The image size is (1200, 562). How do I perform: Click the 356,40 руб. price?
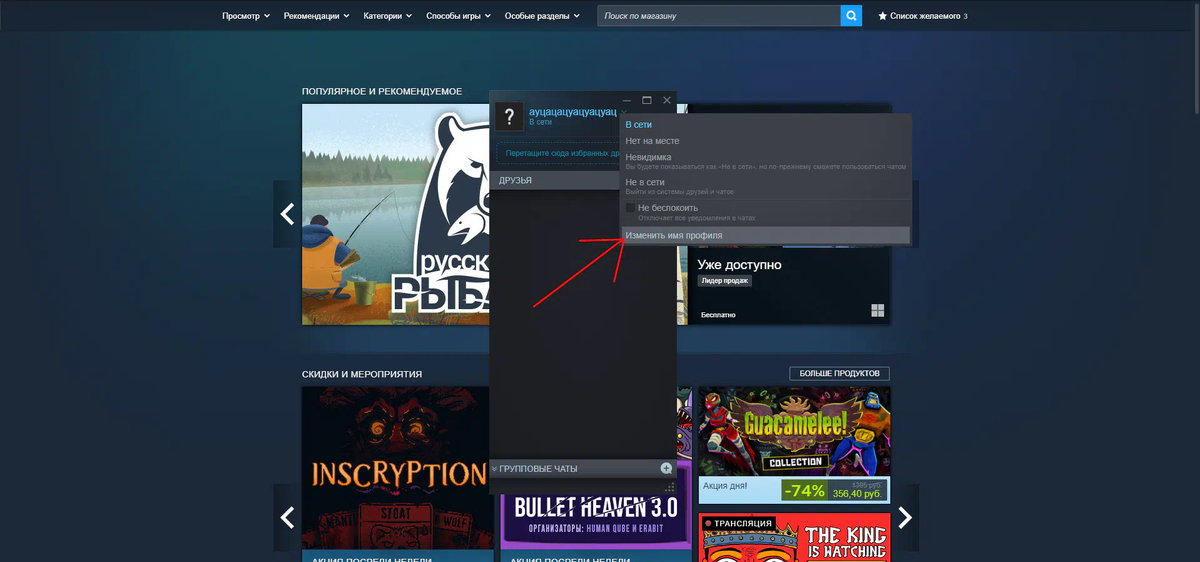pyautogui.click(x=859, y=493)
